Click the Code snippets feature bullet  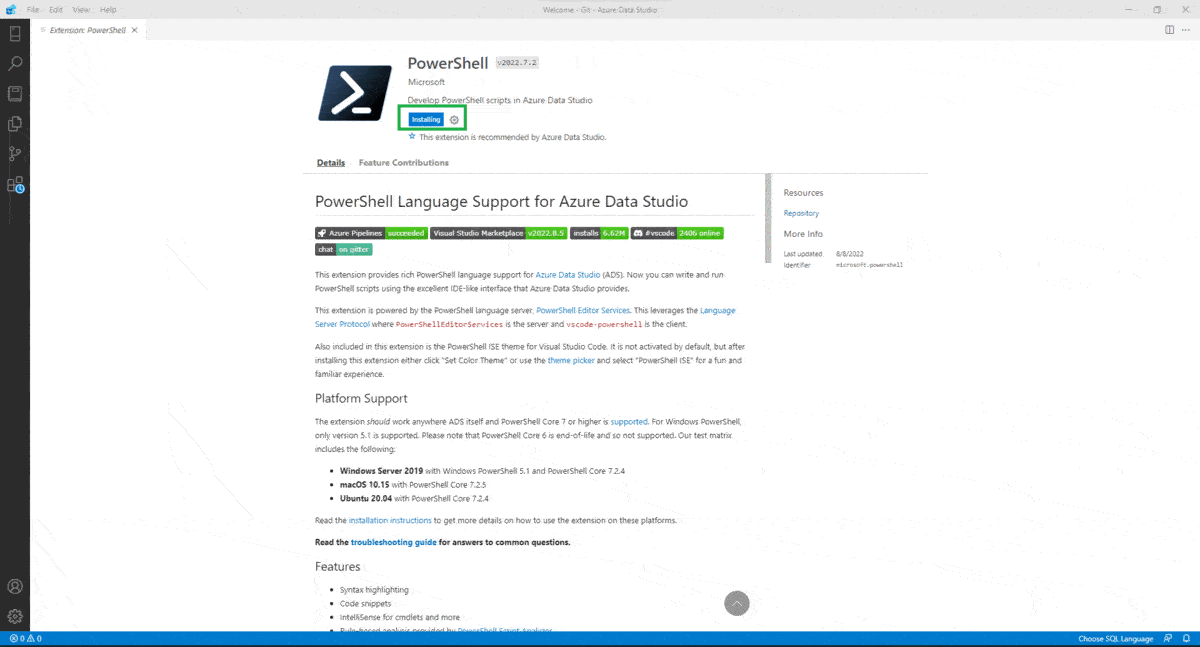click(367, 604)
